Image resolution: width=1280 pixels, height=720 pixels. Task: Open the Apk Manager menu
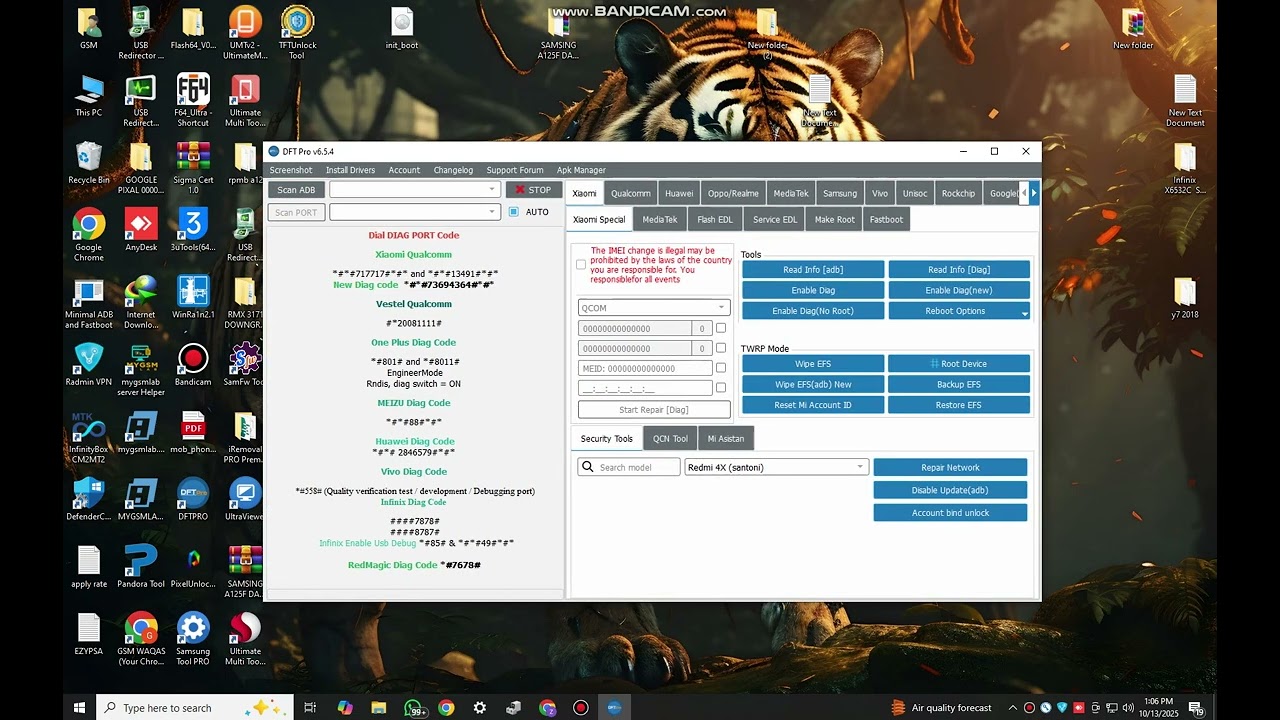coord(581,170)
